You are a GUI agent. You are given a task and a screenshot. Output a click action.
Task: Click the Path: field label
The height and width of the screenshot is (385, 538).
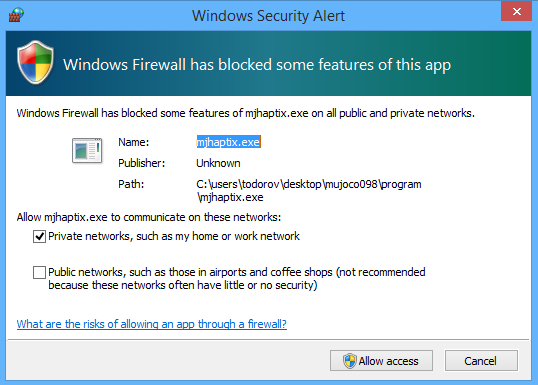(131, 184)
